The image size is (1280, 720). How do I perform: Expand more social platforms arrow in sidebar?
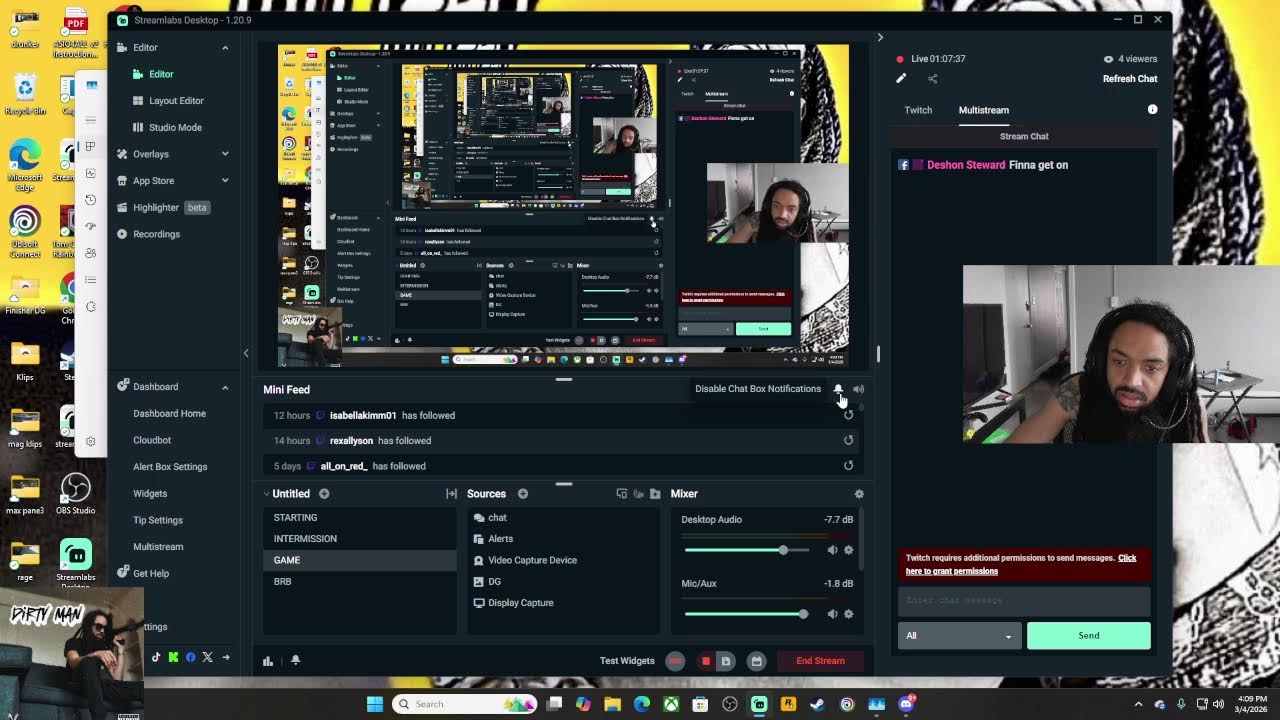225,657
